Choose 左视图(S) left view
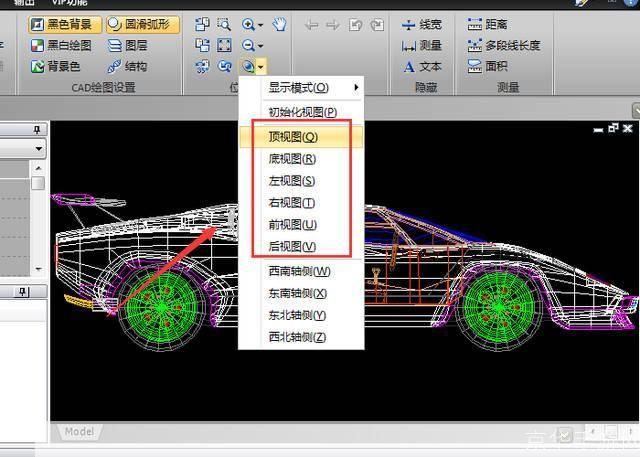 (301, 180)
